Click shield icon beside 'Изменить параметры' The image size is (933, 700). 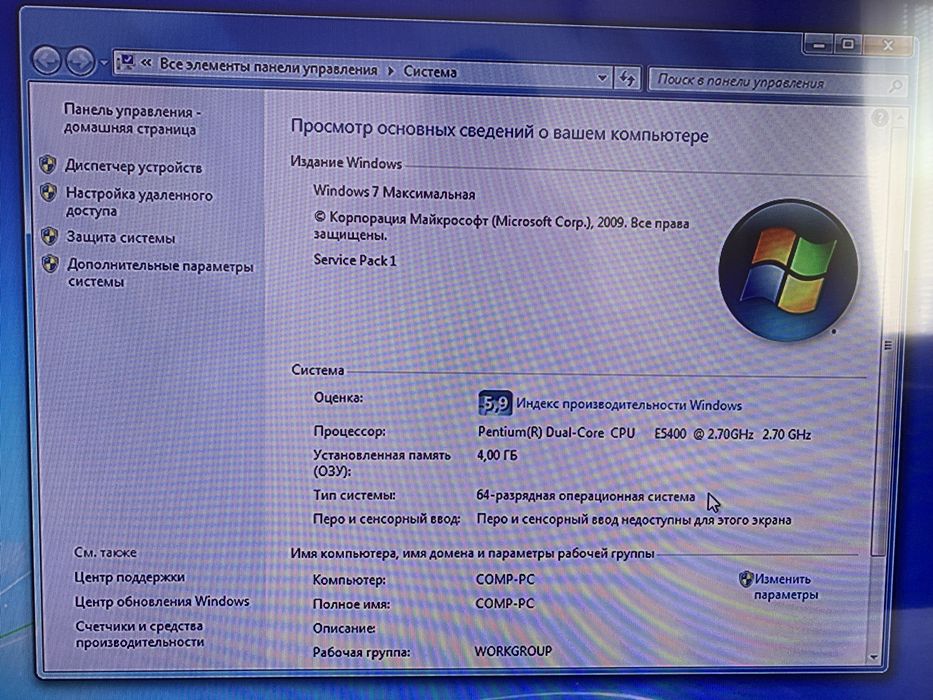click(746, 579)
